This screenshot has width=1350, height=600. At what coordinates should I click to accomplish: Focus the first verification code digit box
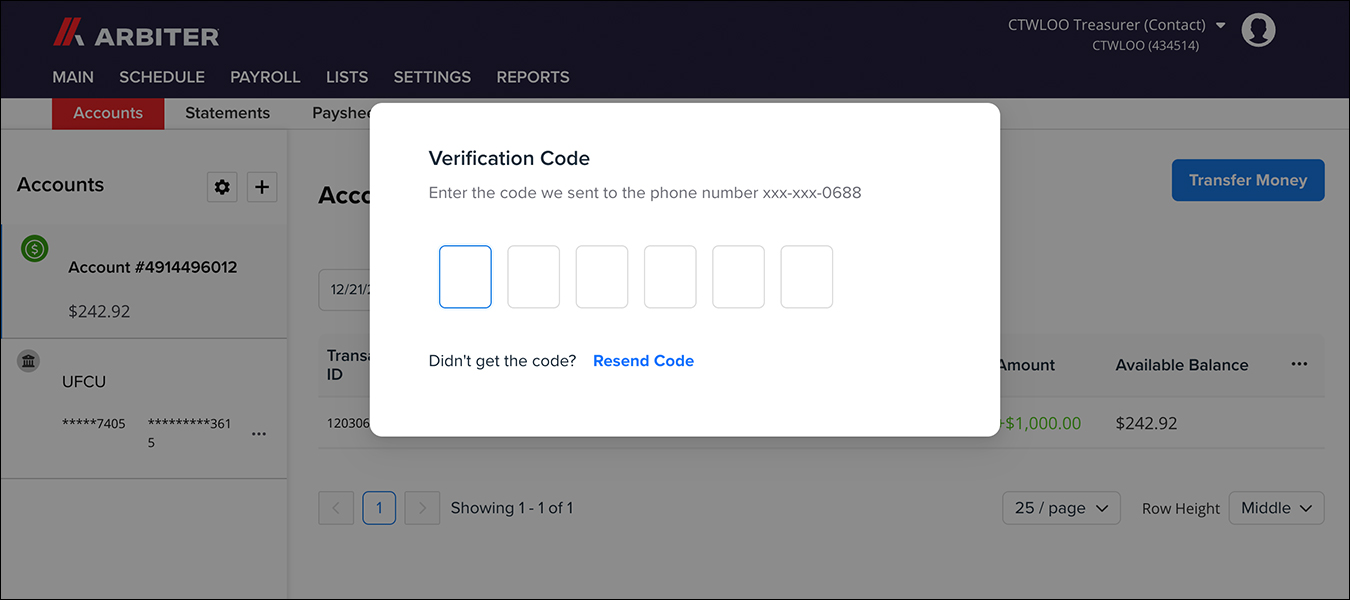coord(465,277)
